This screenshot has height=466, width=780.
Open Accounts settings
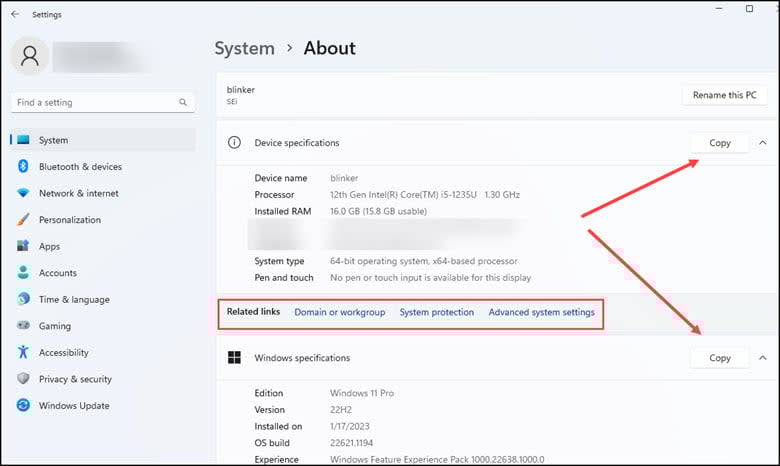click(103, 273)
